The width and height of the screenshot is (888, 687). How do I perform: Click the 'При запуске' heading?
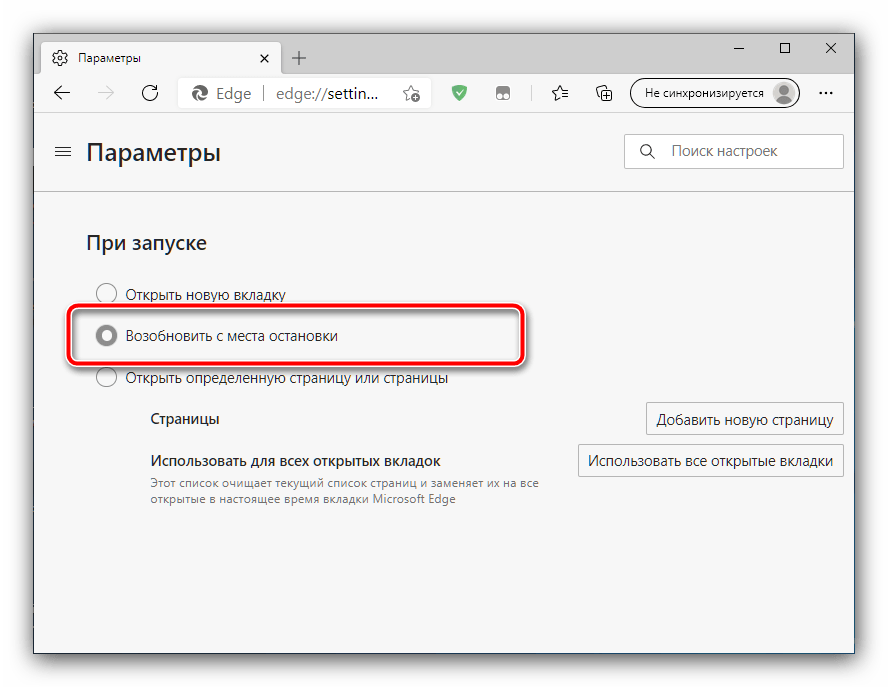click(147, 243)
